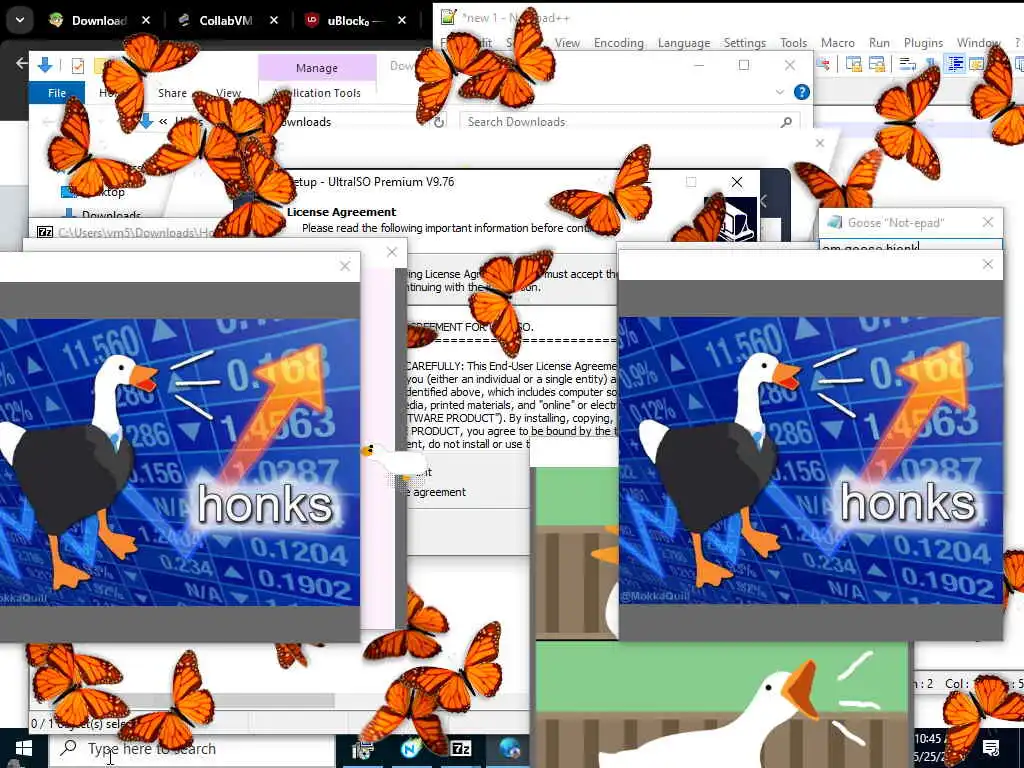1024x768 pixels.
Task: Click the left honks goose meme image
Action: (x=180, y=462)
